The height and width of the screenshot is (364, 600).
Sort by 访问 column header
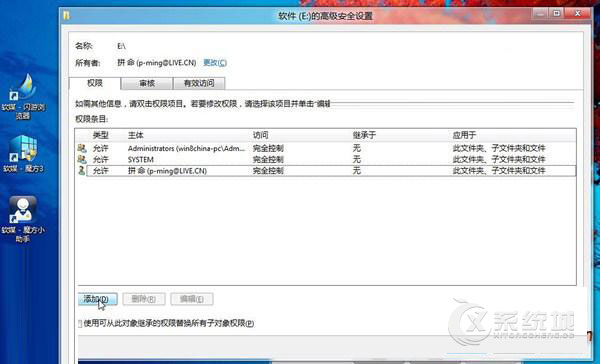pos(261,135)
